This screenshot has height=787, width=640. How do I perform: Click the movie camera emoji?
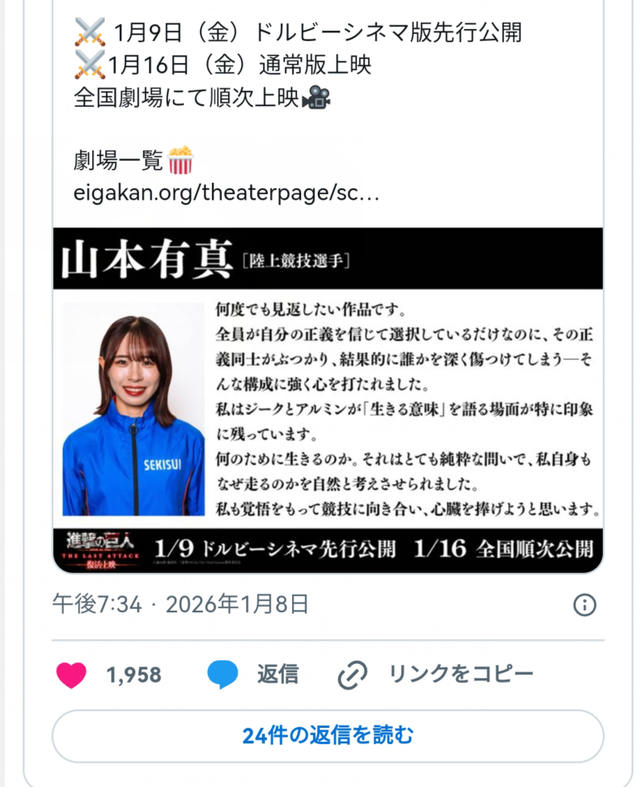pos(316,97)
